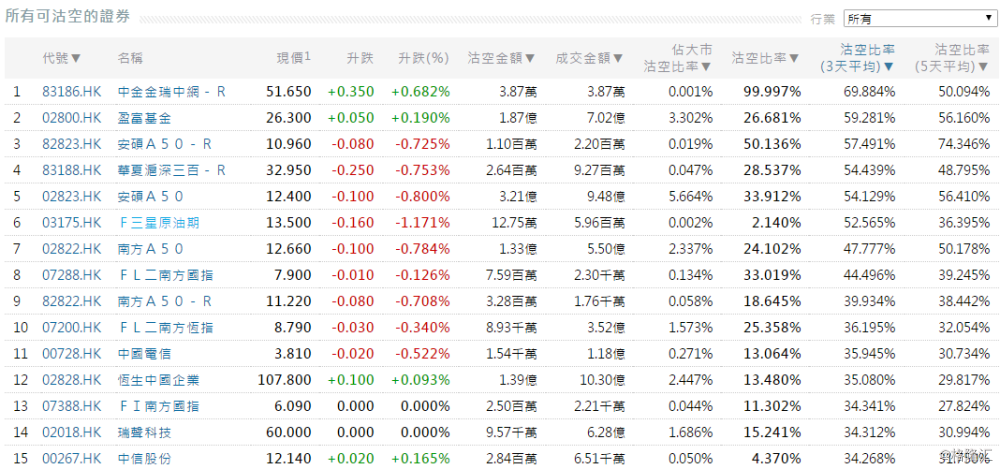Click the 名稱 column header
Image resolution: width=1000 pixels, height=469 pixels.
pyautogui.click(x=130, y=58)
